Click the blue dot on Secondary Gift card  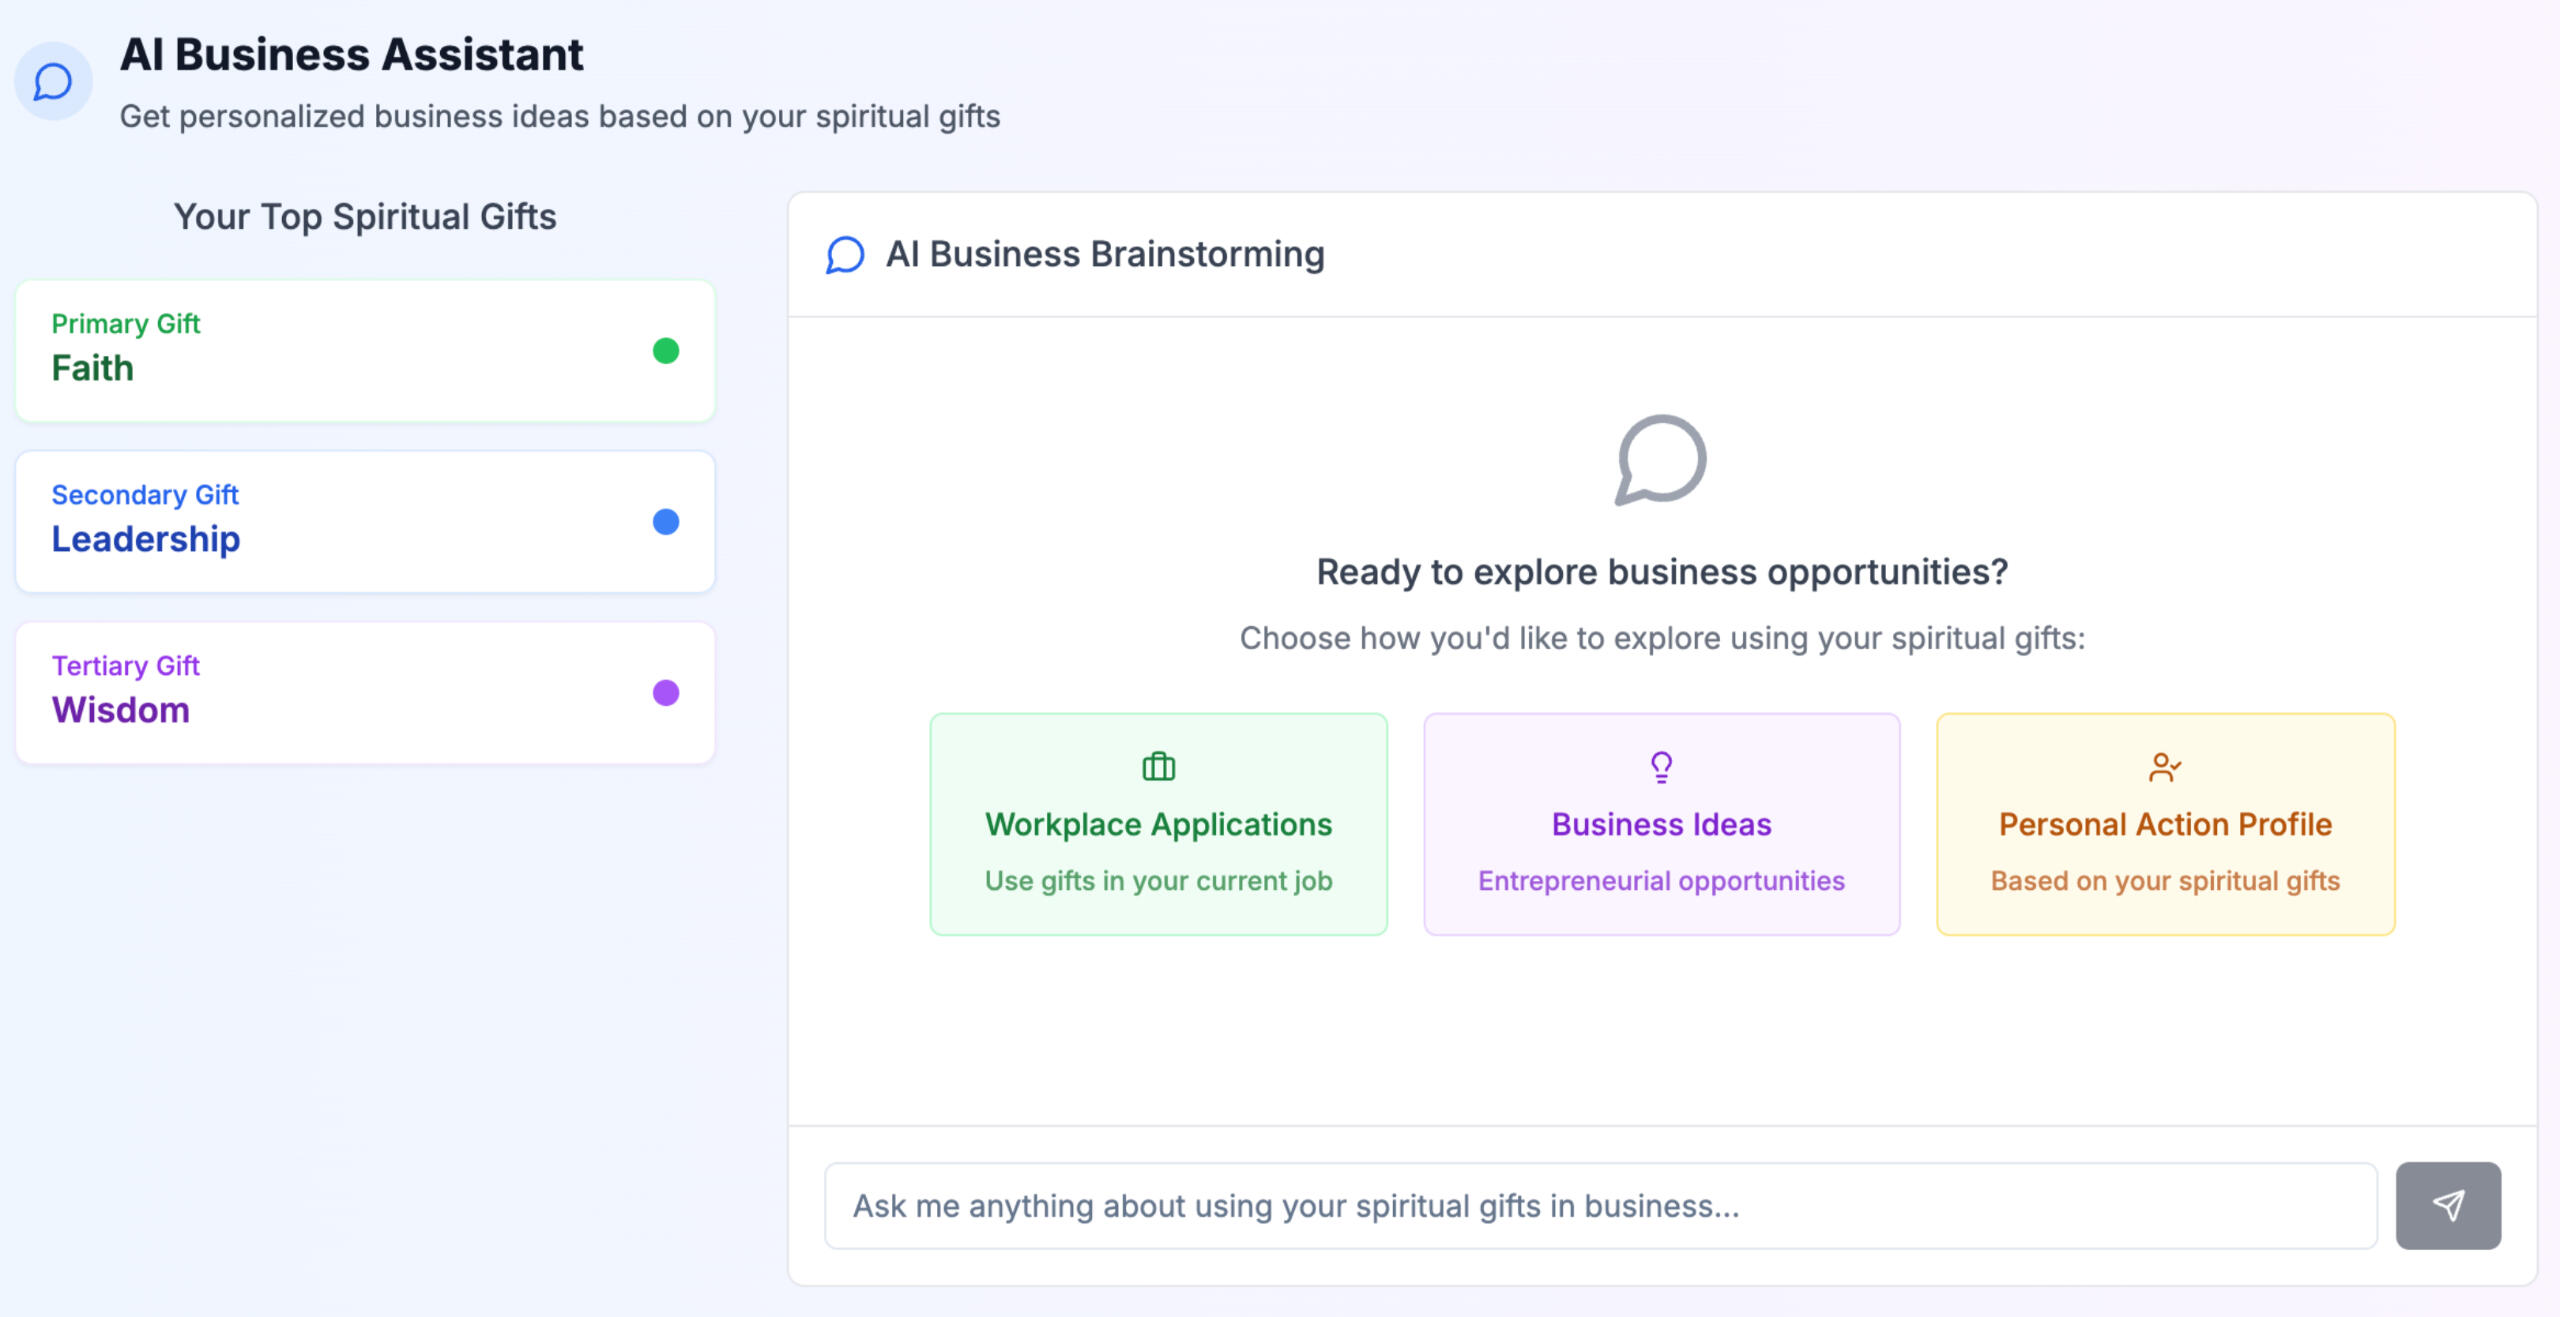tap(666, 522)
